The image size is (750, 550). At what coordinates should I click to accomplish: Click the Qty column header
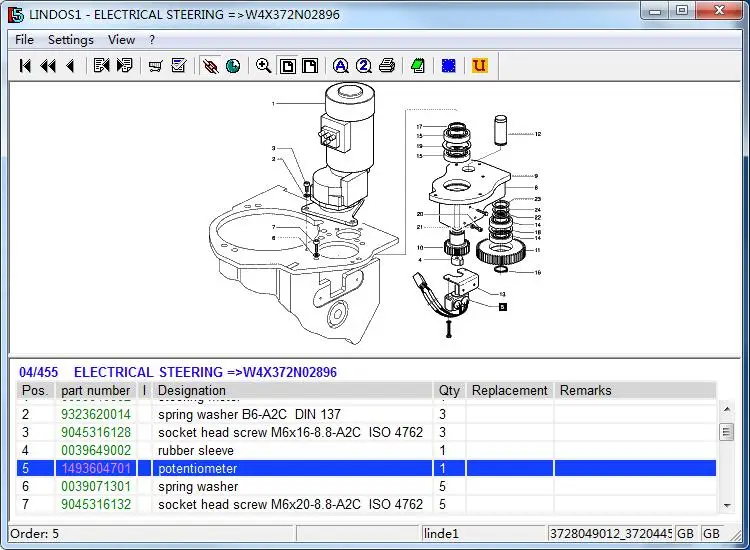tap(450, 390)
